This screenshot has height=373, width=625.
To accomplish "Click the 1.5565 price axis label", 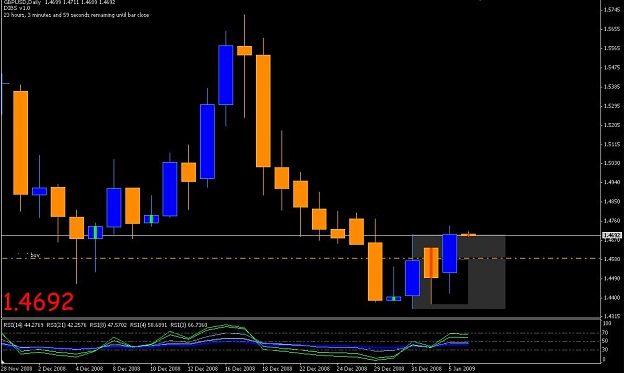I will 612,48.
